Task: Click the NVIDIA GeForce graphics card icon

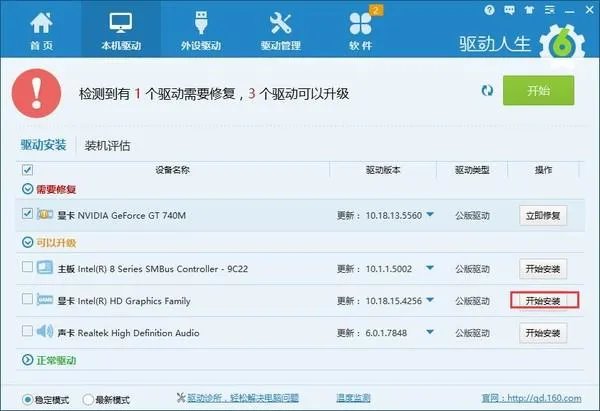Action: pyautogui.click(x=45, y=214)
